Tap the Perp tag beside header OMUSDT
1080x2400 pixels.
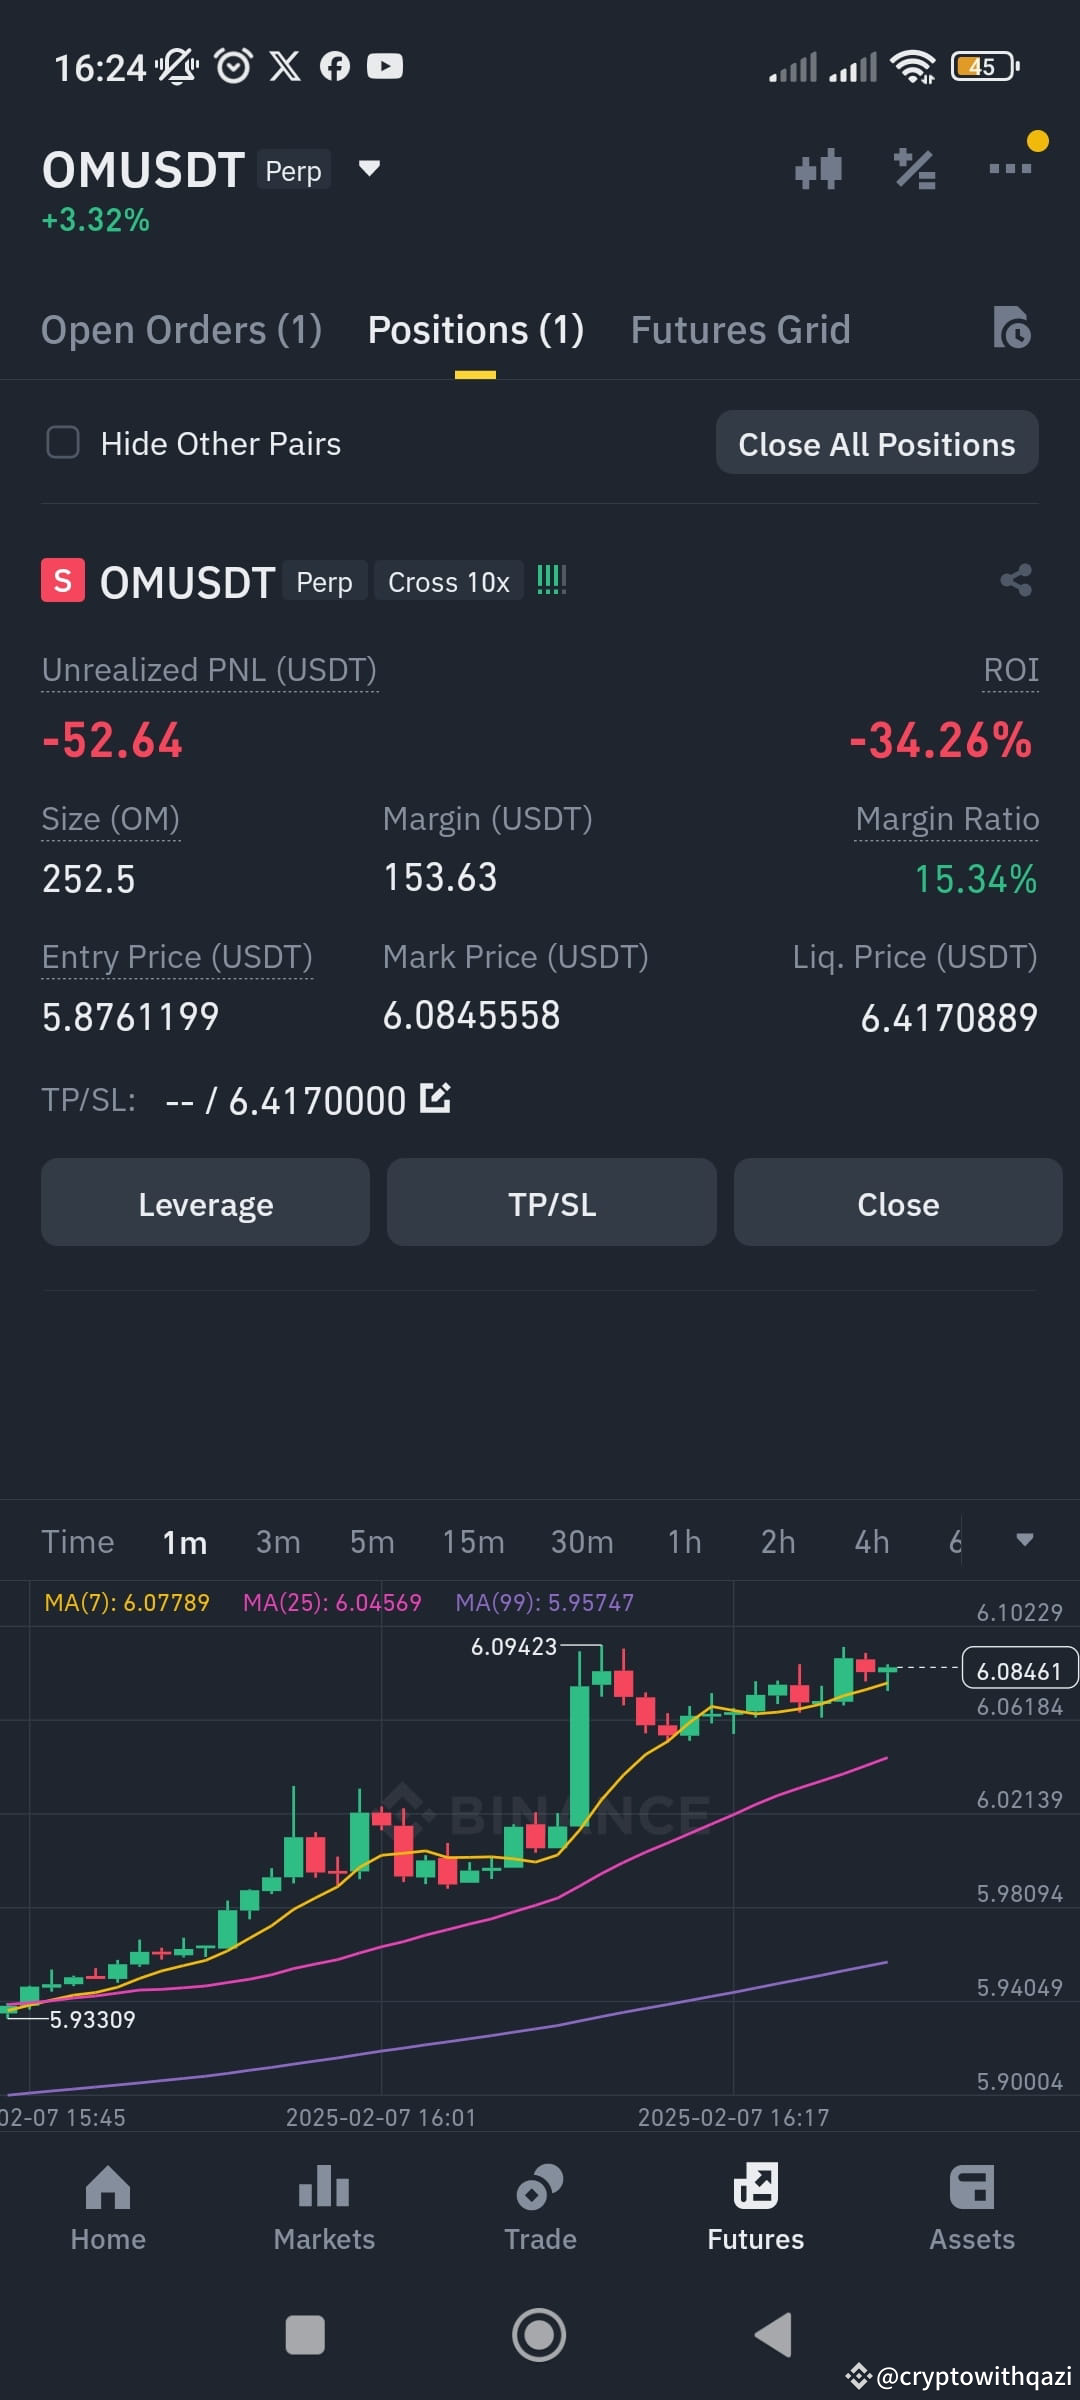point(293,170)
